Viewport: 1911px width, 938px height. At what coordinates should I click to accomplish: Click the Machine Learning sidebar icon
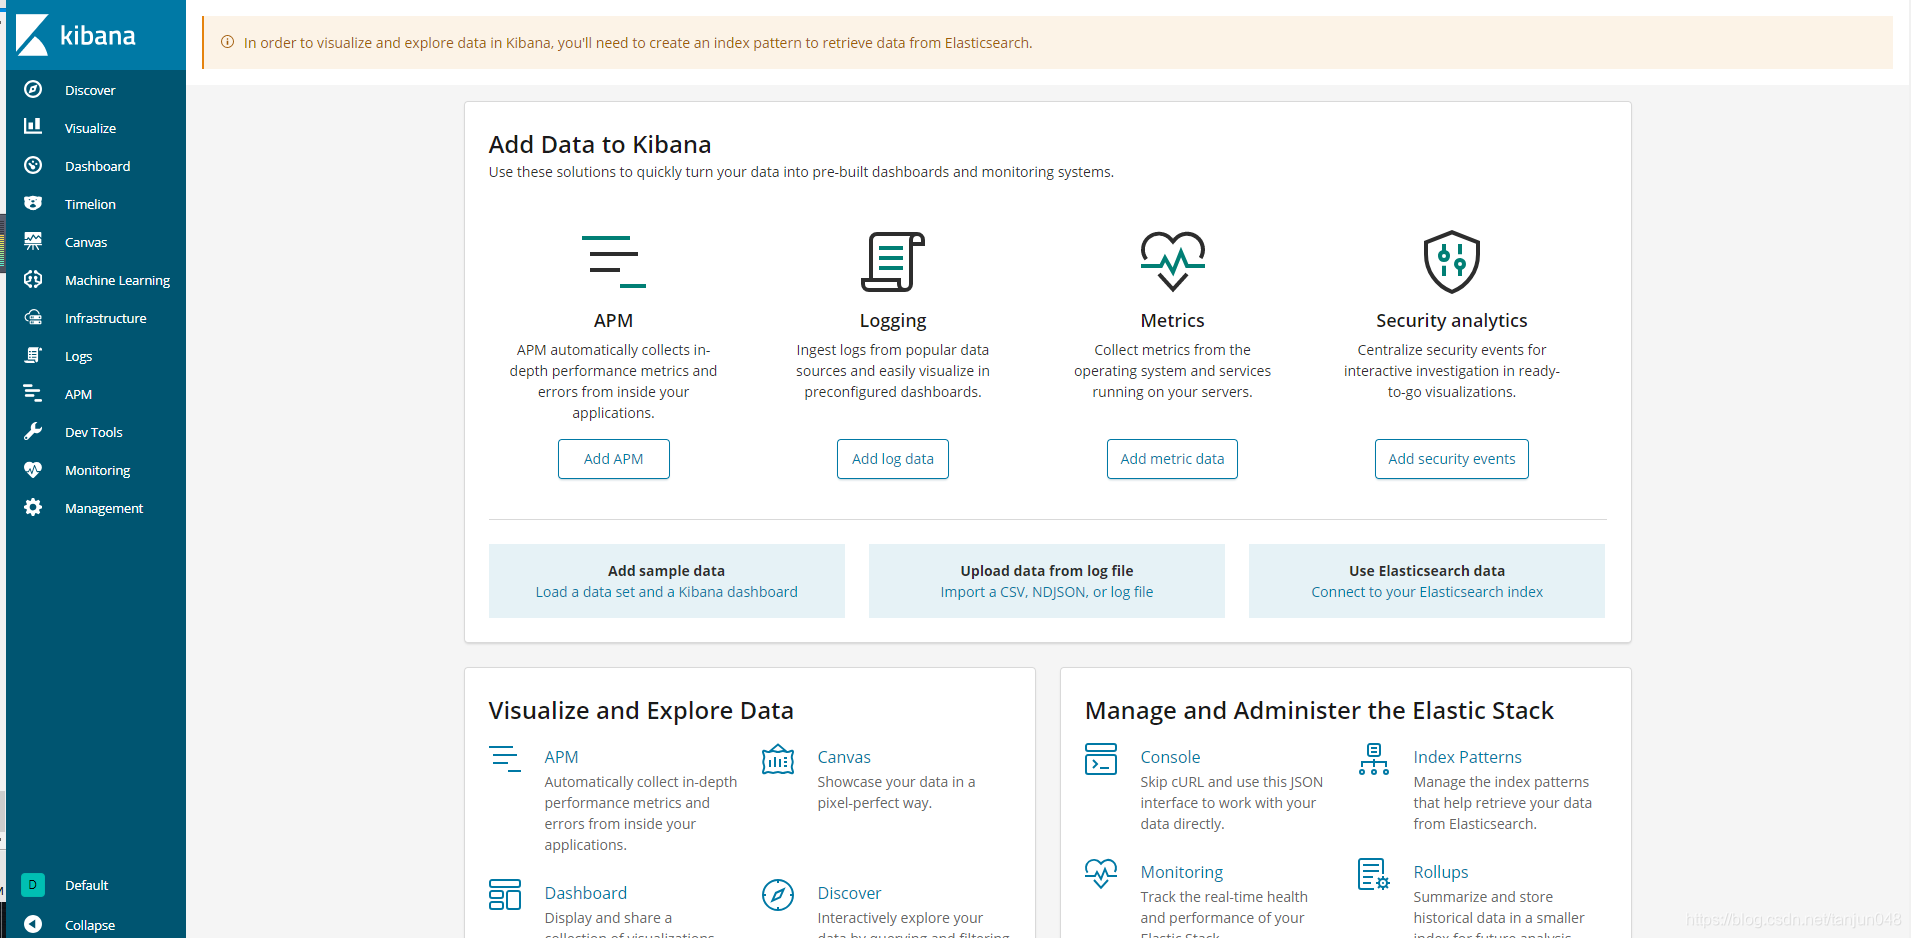click(33, 279)
